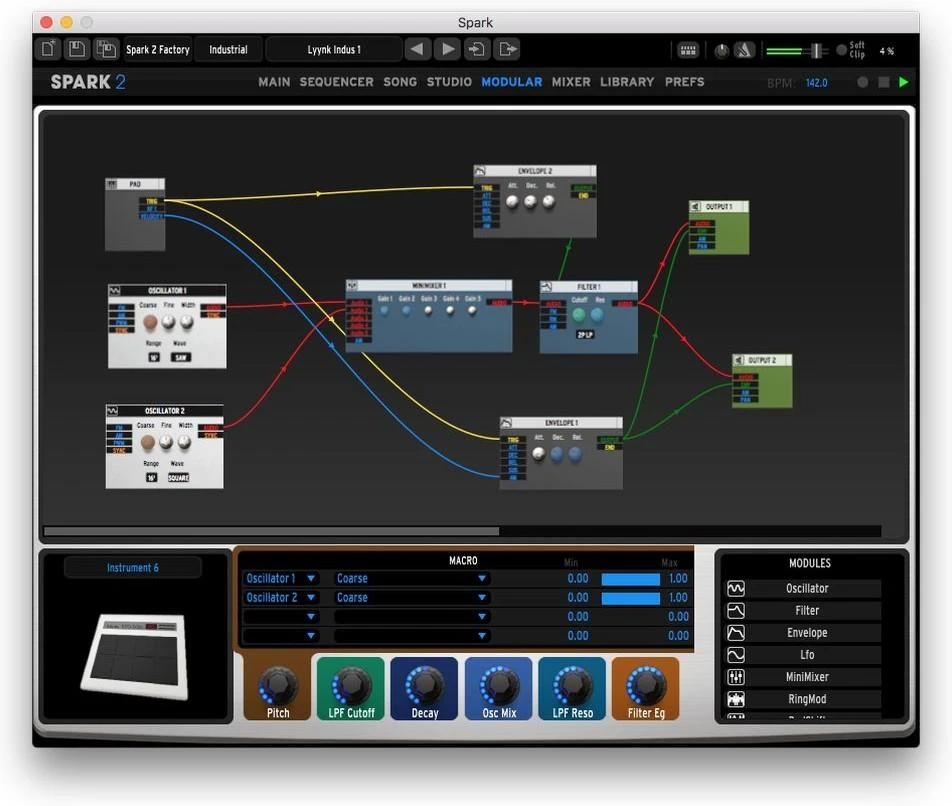Click the Instrument 6 name field
This screenshot has height=806, width=952.
click(x=132, y=567)
